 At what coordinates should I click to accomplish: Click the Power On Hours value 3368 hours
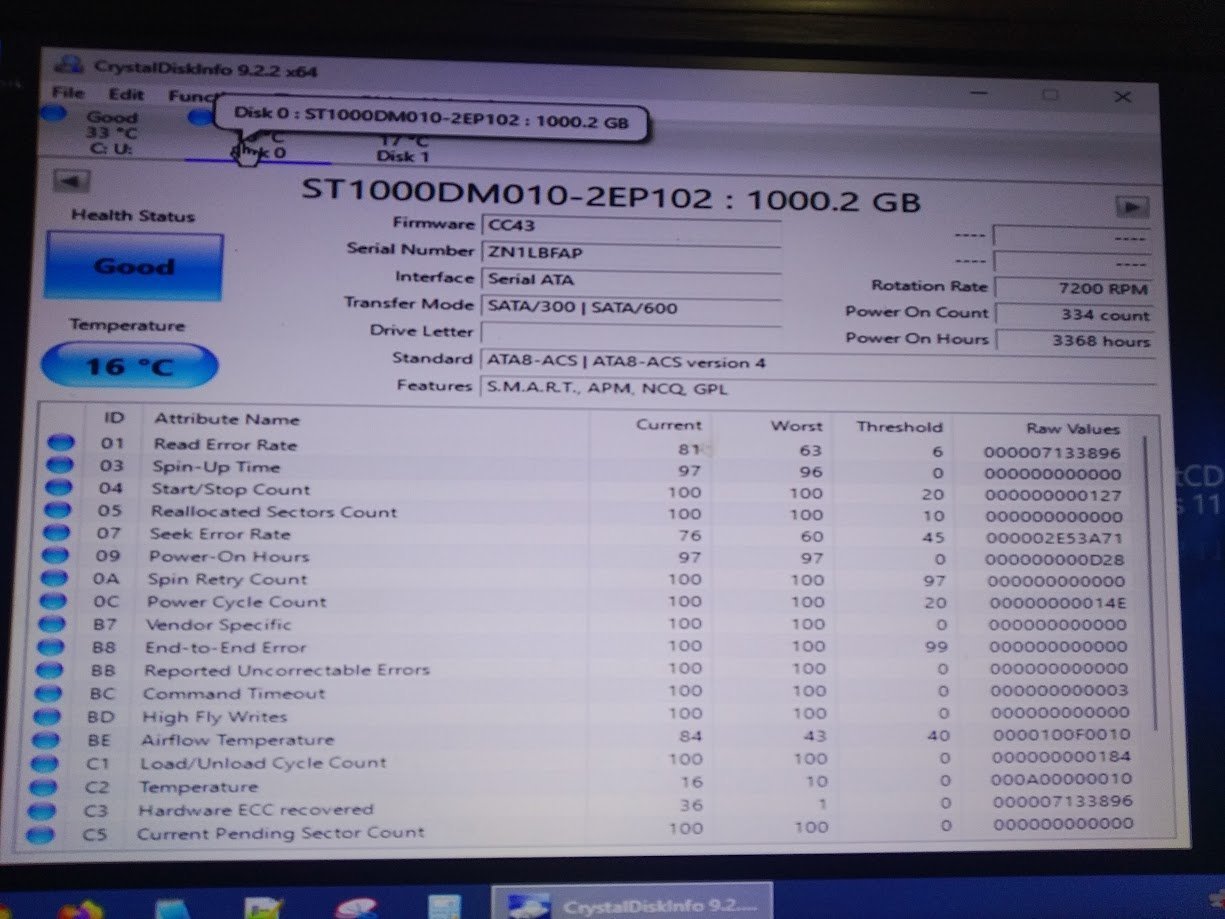click(1075, 340)
